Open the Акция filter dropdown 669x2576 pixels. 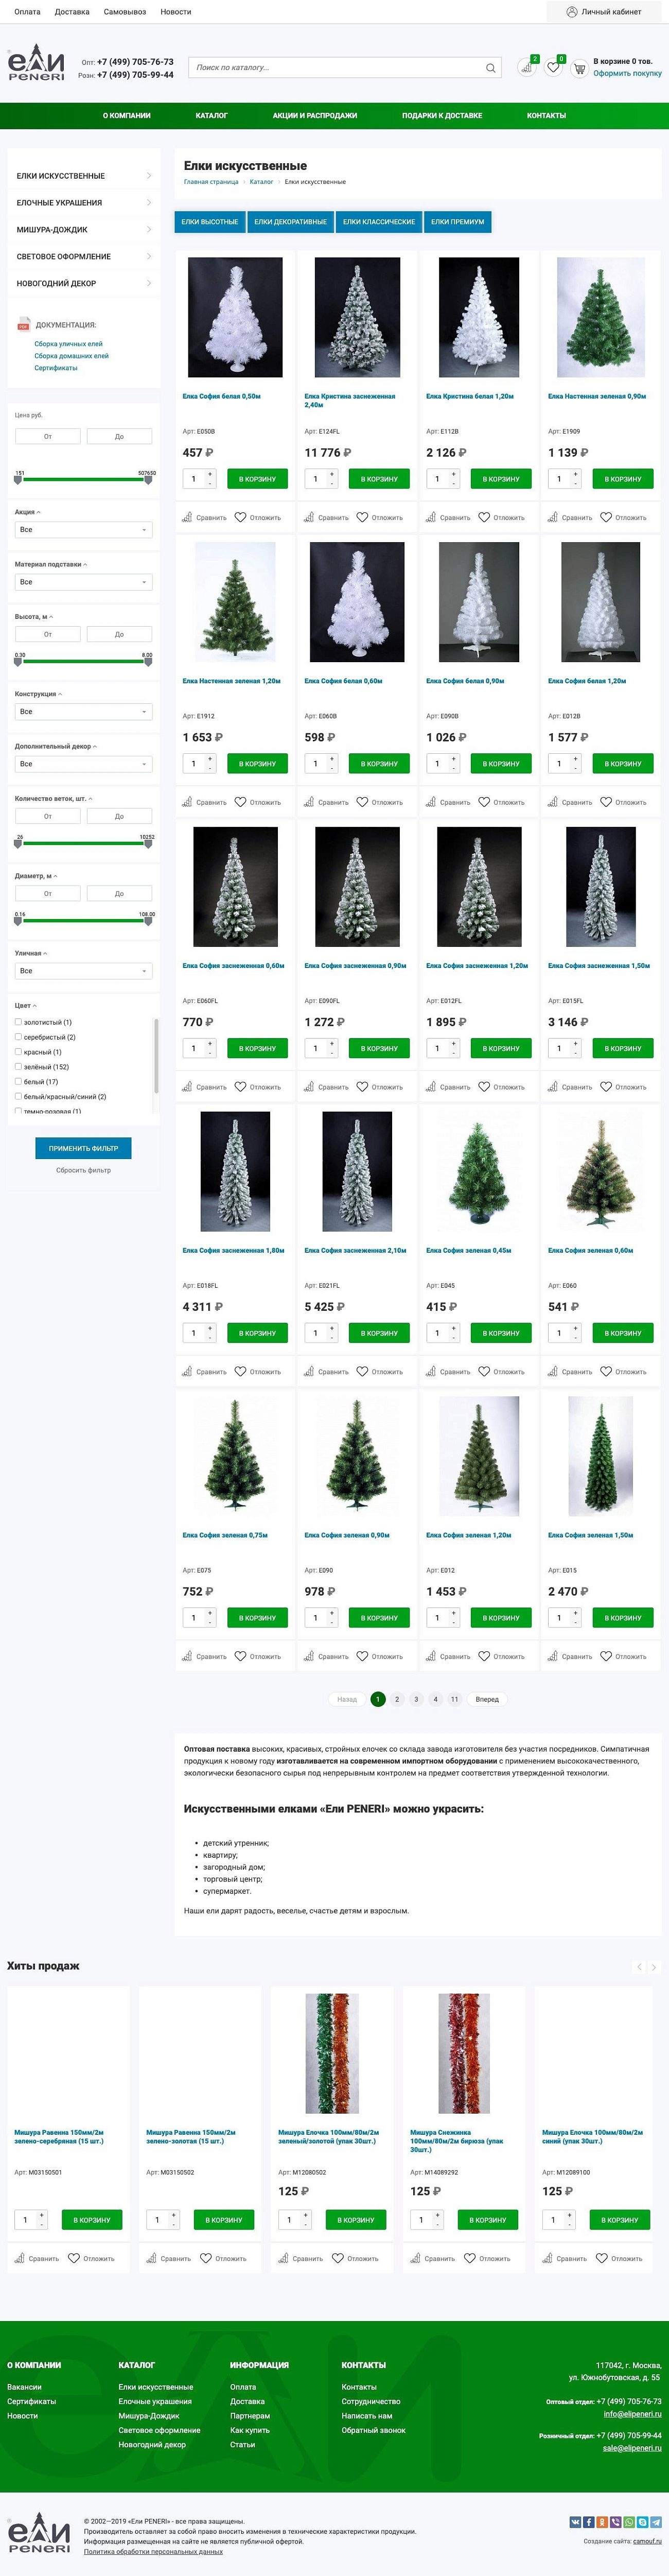(83, 530)
